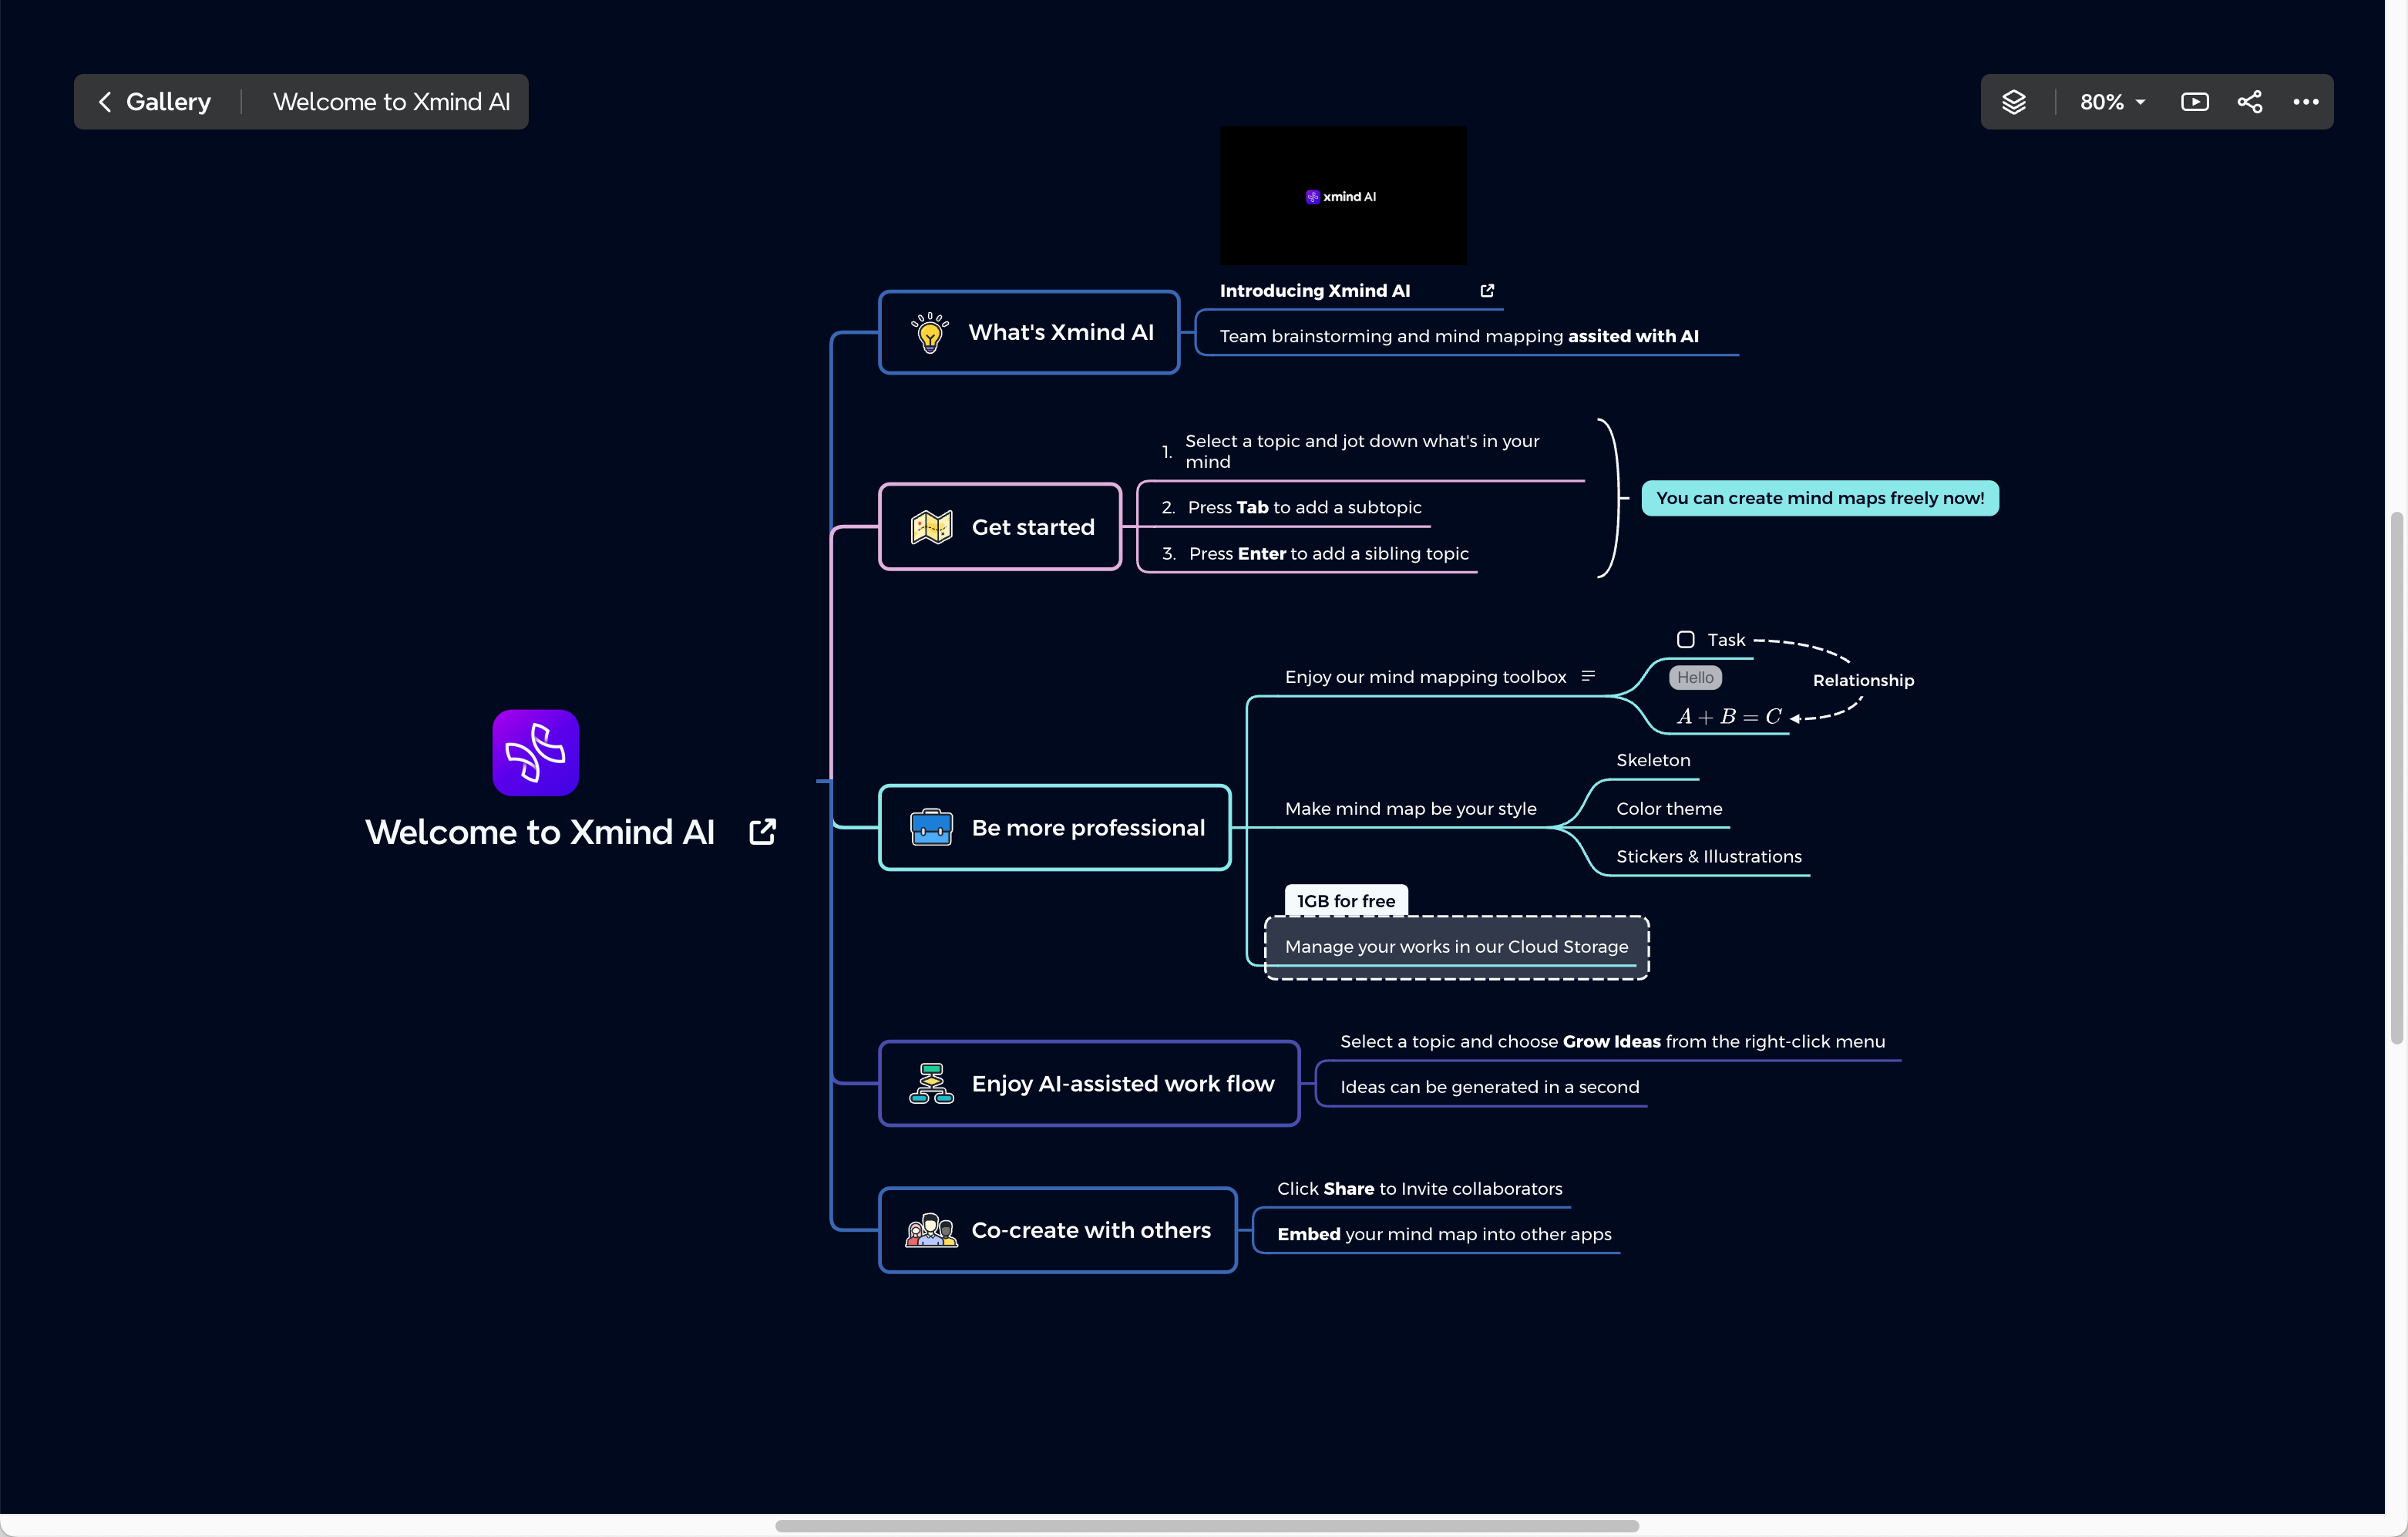Click the horizontal scrollbar at the bottom

[x=1206, y=1526]
